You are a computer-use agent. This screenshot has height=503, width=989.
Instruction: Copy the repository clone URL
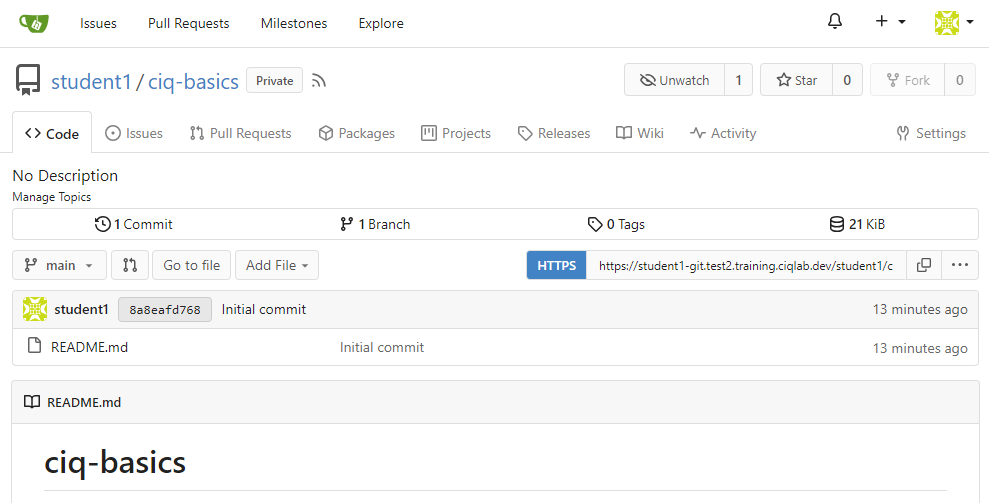[924, 265]
